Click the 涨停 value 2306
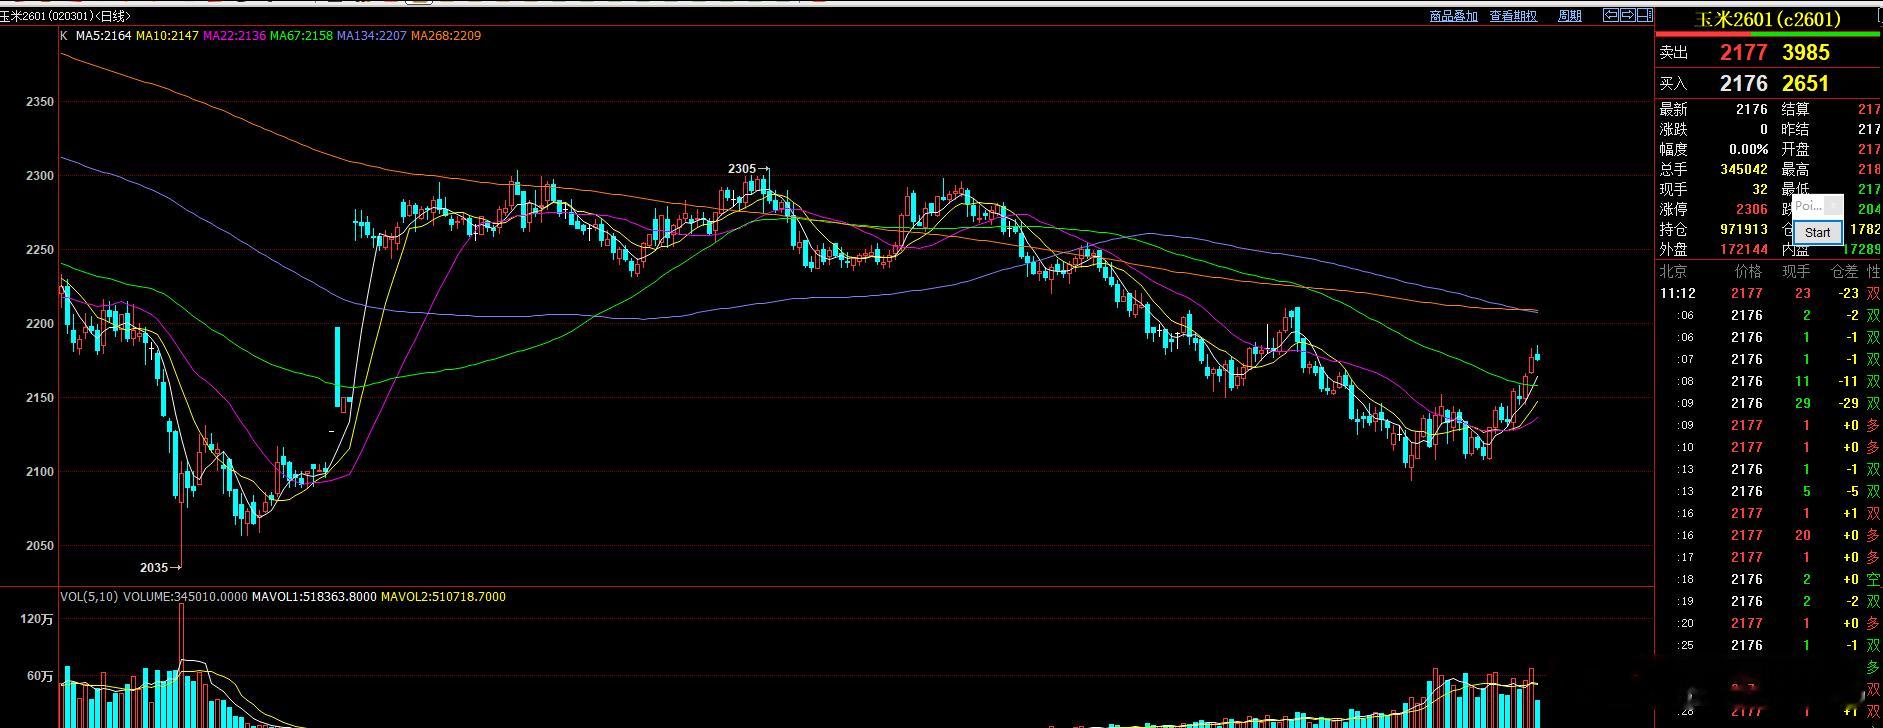The height and width of the screenshot is (728, 1883). [1752, 209]
